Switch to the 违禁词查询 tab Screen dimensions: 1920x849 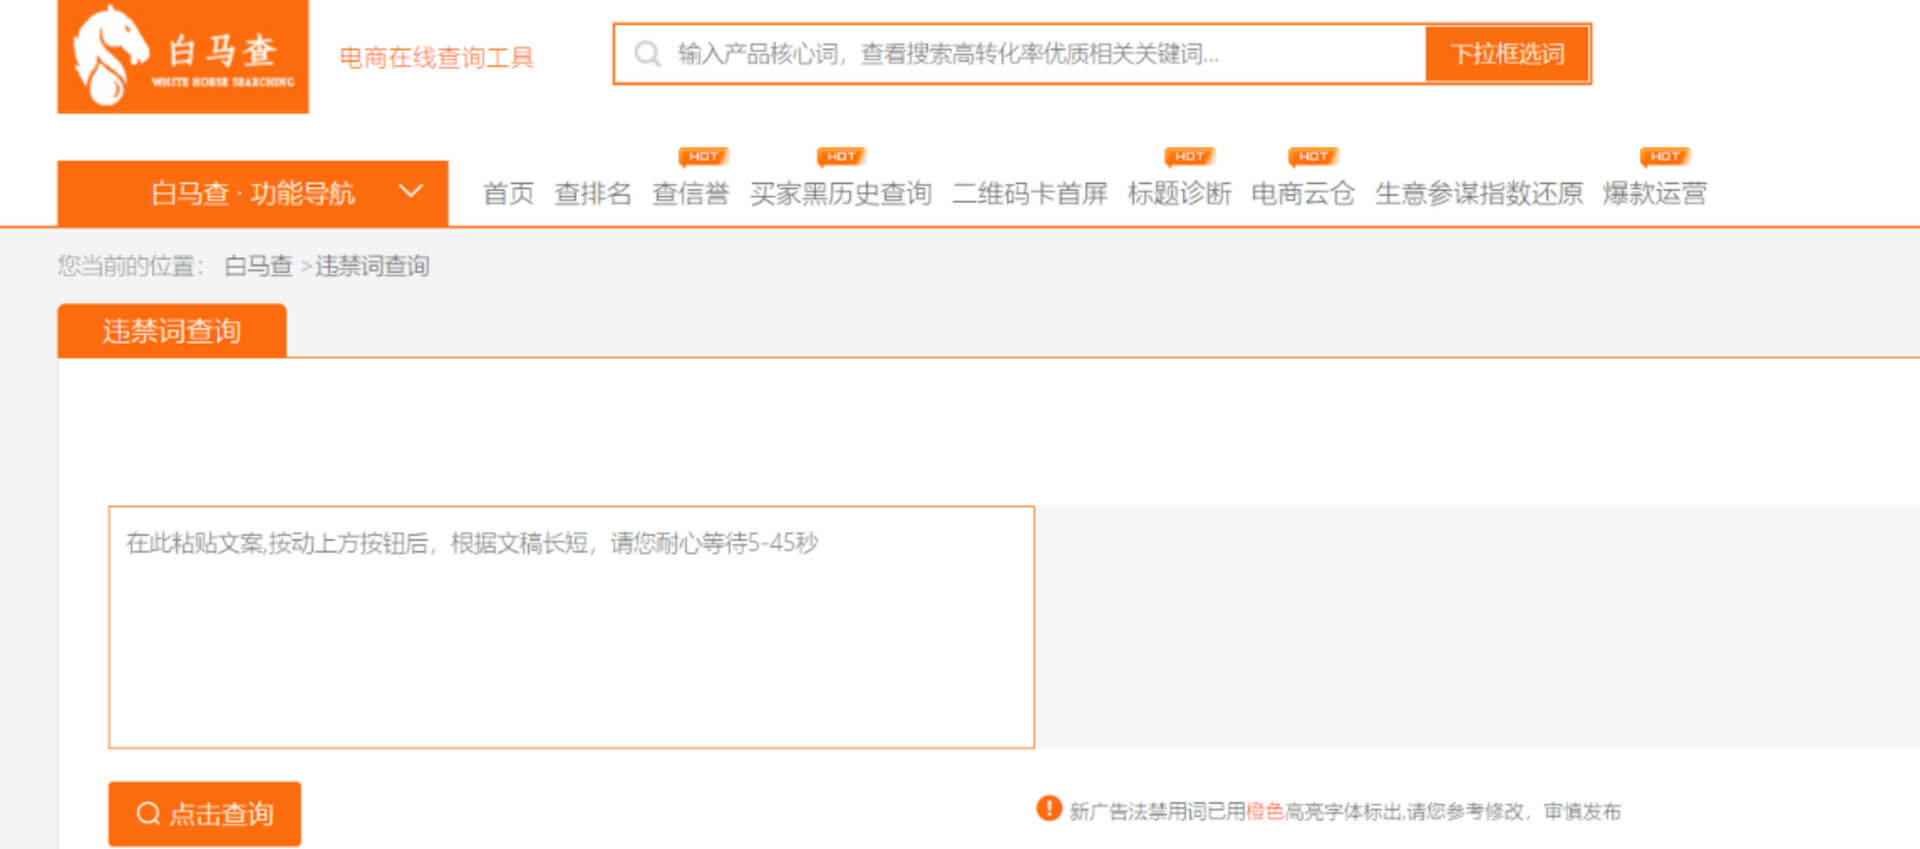(172, 331)
